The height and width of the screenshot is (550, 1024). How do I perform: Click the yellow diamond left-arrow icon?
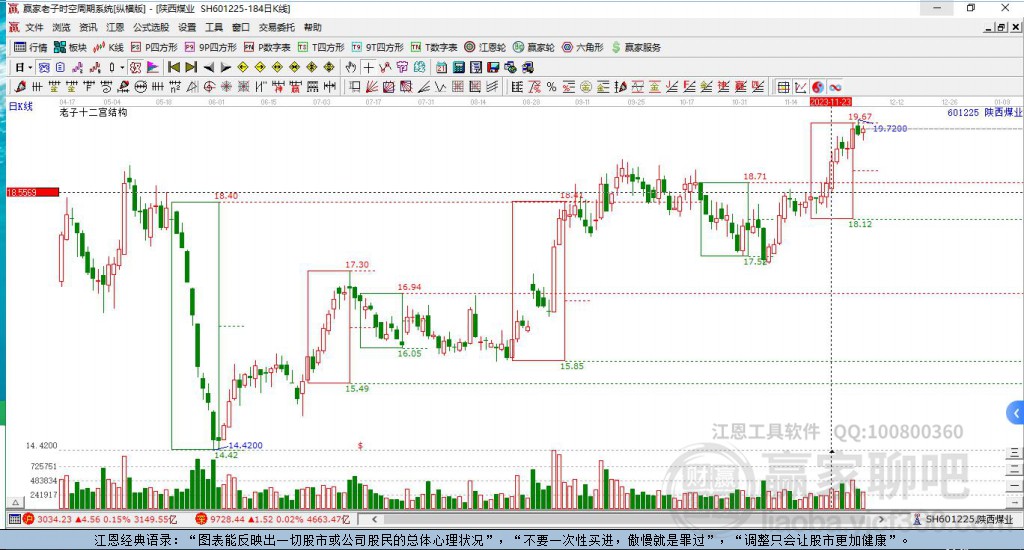click(x=242, y=67)
